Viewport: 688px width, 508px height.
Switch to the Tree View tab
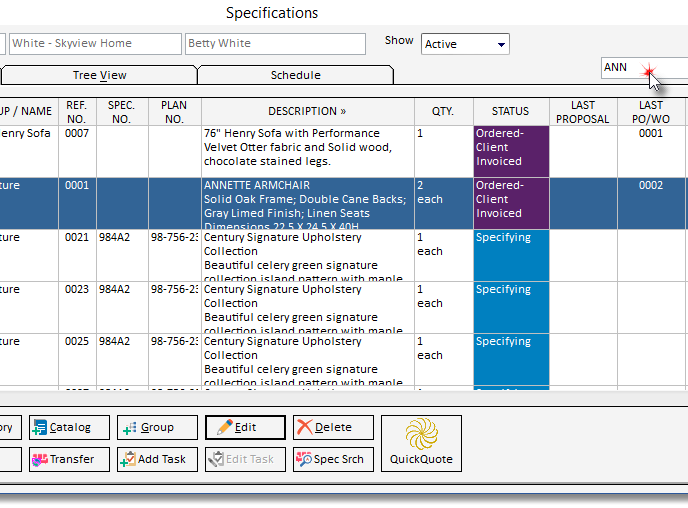(x=99, y=75)
